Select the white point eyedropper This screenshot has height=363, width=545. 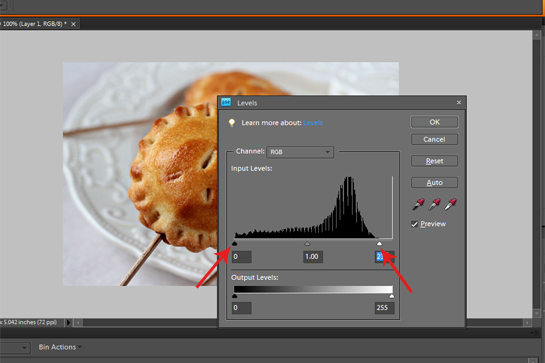pyautogui.click(x=450, y=204)
